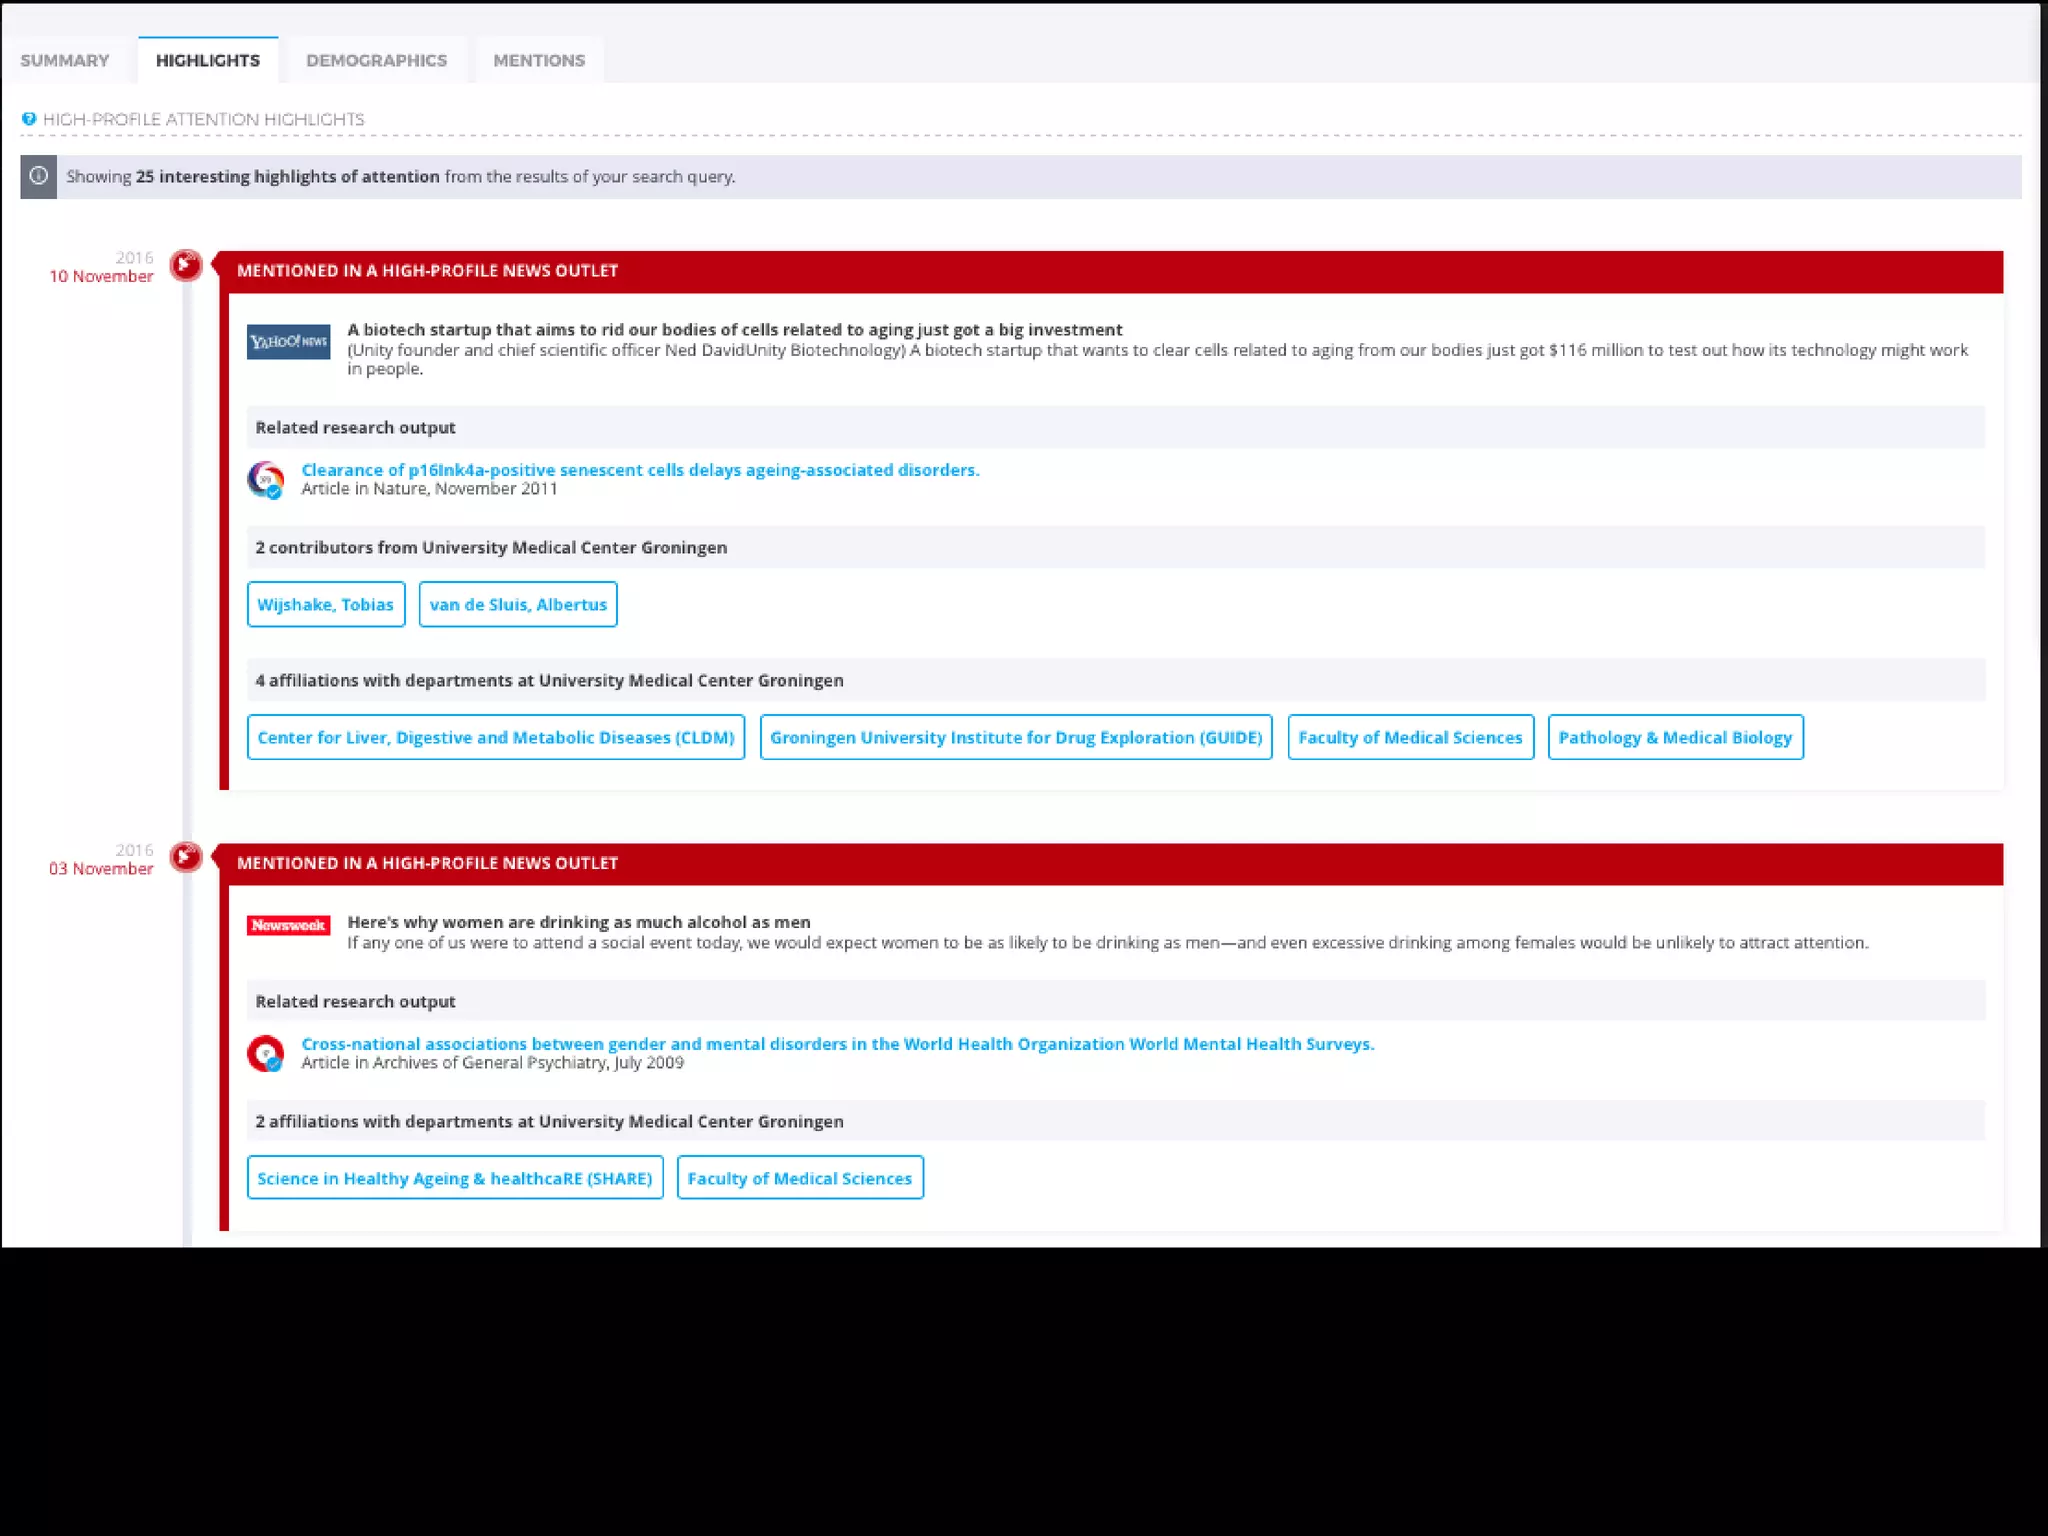Screen dimensions: 2048x1536
Task: Click the Altmetric donut for the Psychiatry article
Action: tap(266, 1053)
